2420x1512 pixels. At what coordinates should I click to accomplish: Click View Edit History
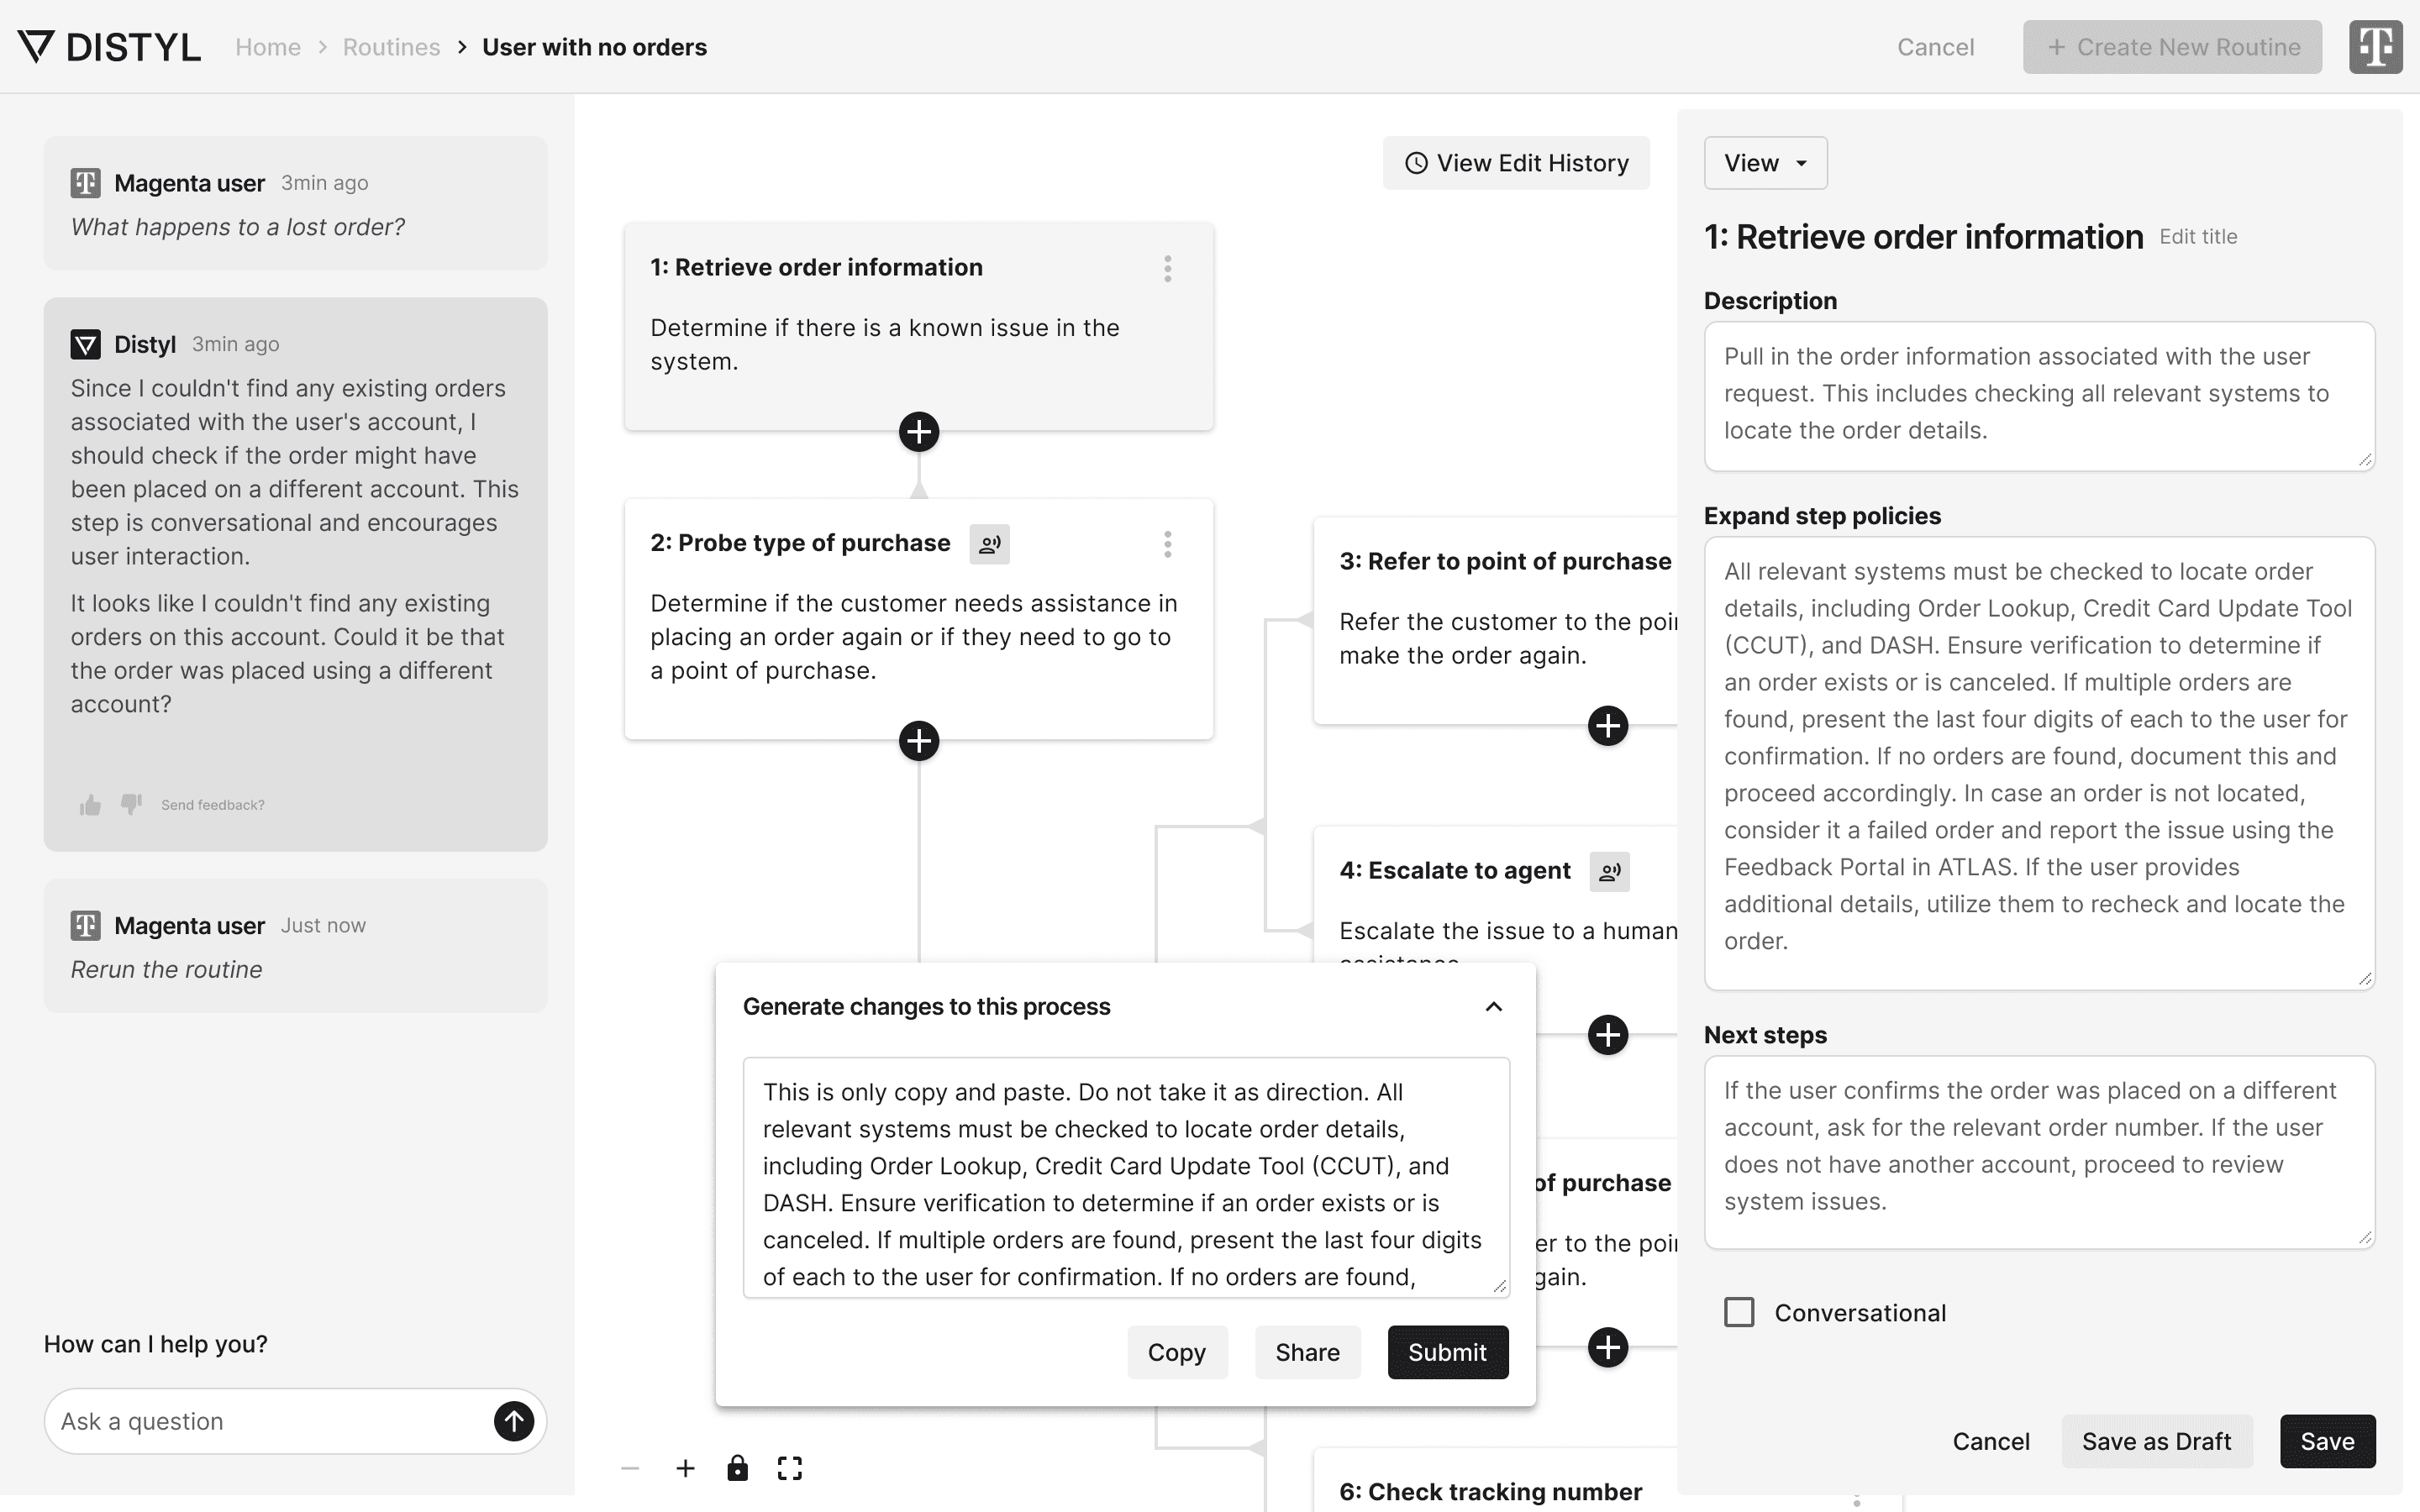pyautogui.click(x=1516, y=163)
